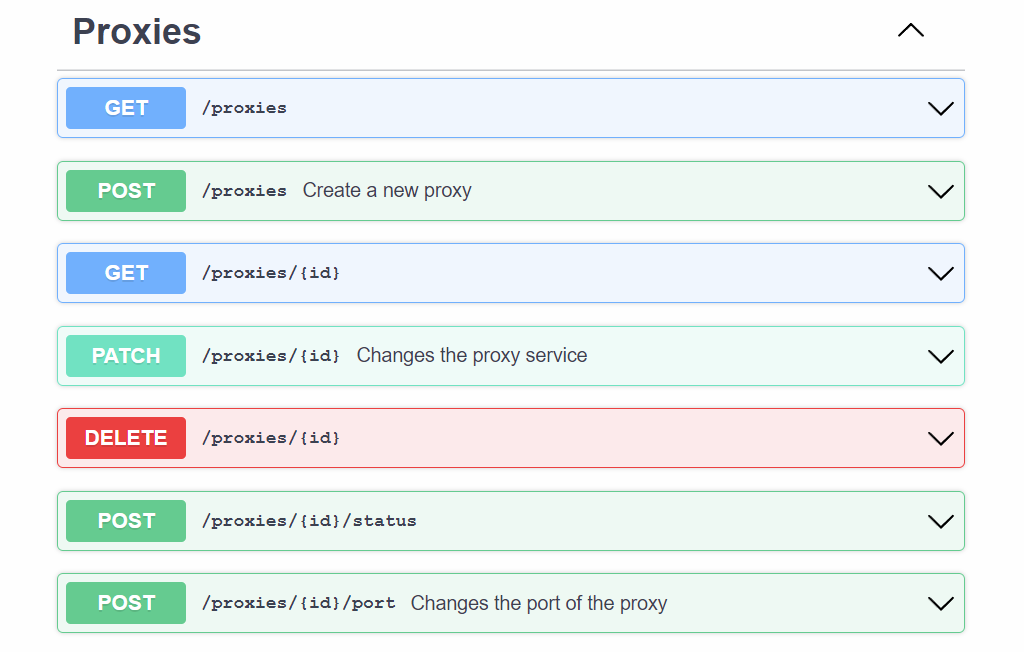Click the /proxies/{id}/status path text
This screenshot has width=1024, height=652.
point(309,521)
